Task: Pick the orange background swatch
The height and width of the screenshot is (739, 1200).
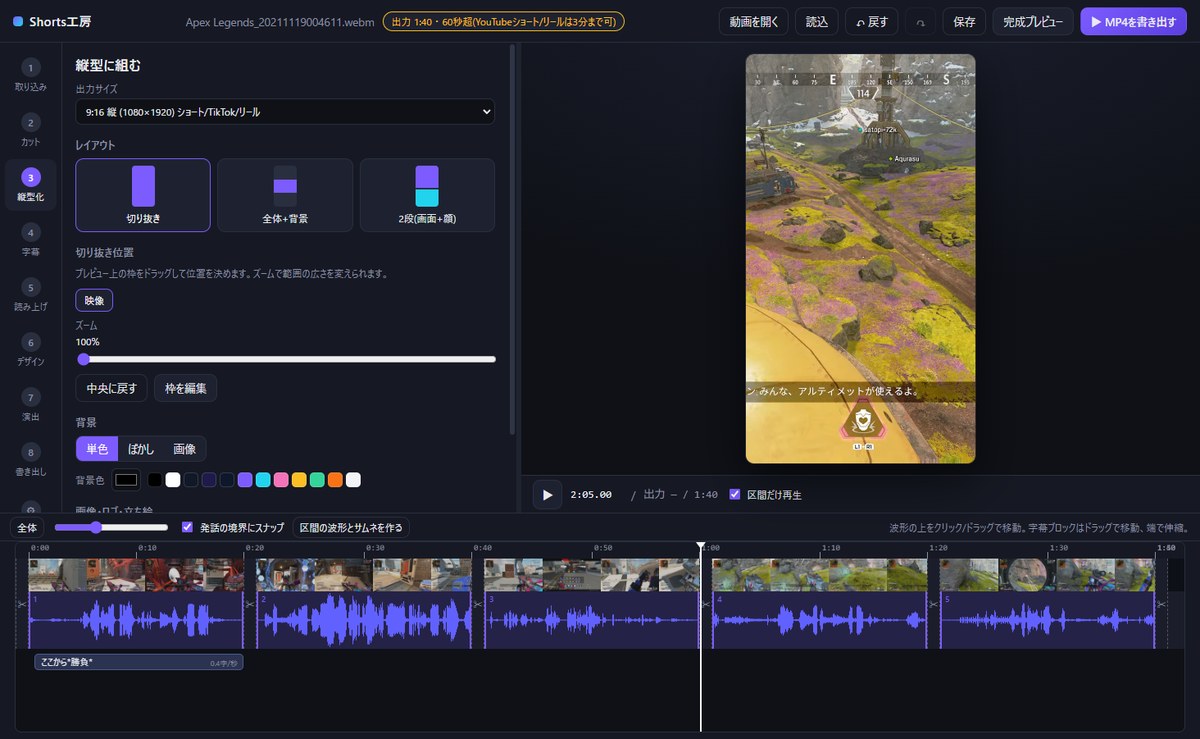Action: [x=335, y=480]
